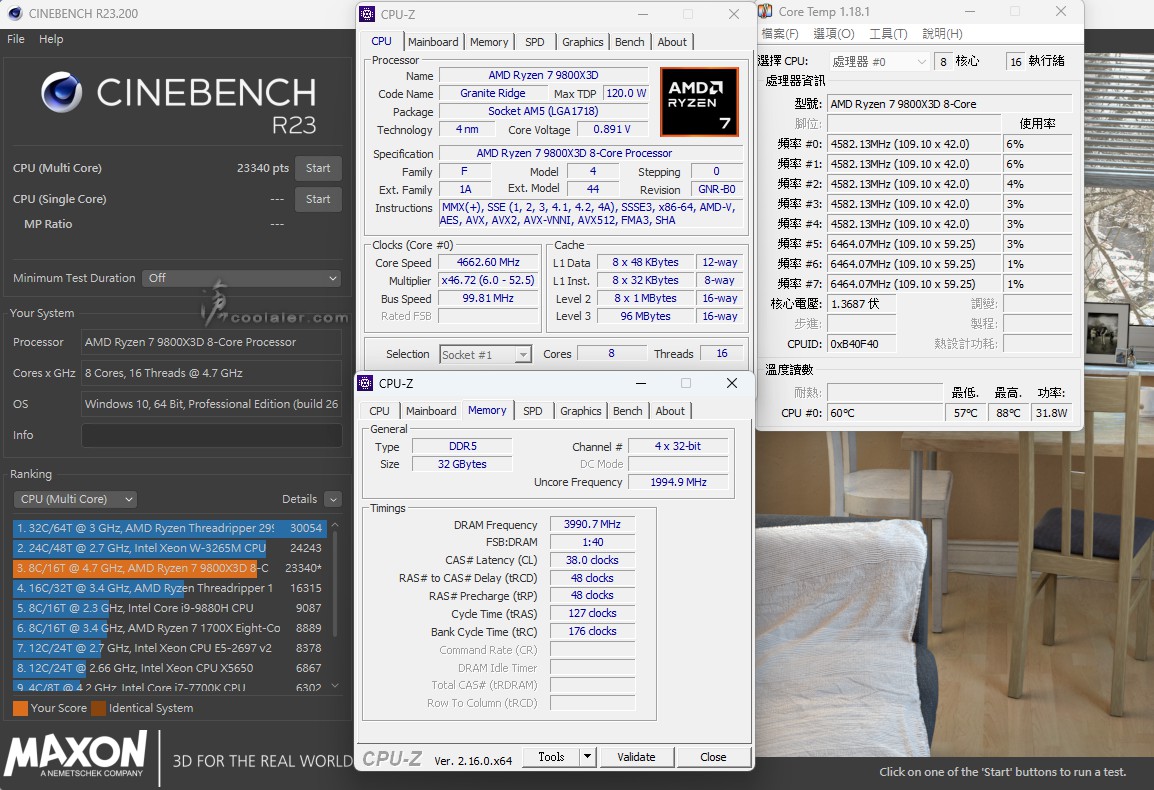
Task: Click the Cinebench R23 sphere logo
Action: click(62, 92)
